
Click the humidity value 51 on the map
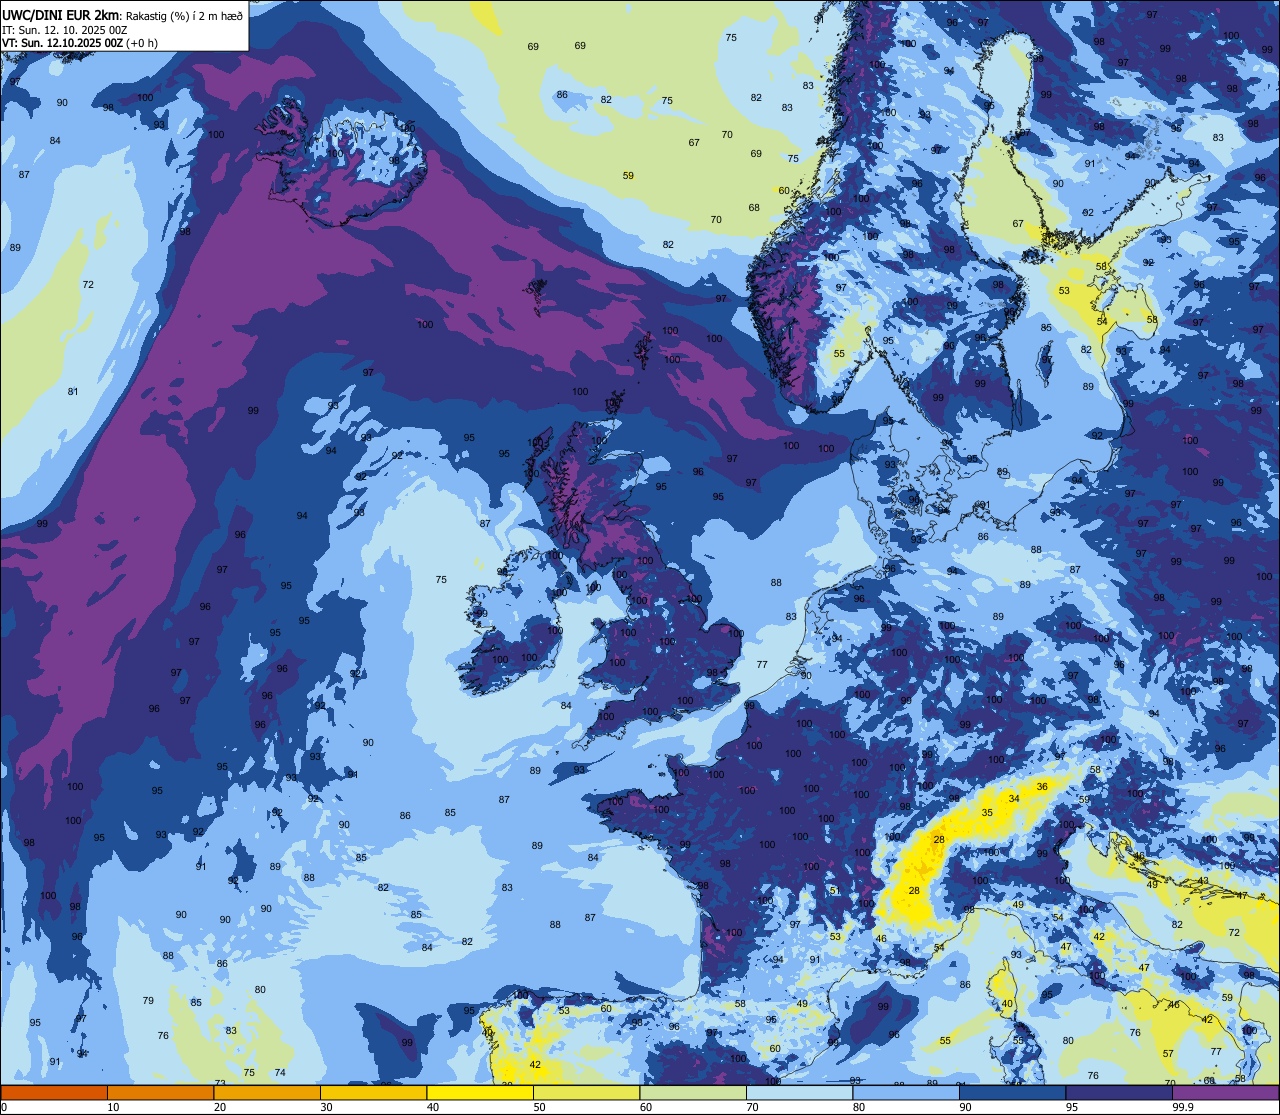click(x=834, y=890)
